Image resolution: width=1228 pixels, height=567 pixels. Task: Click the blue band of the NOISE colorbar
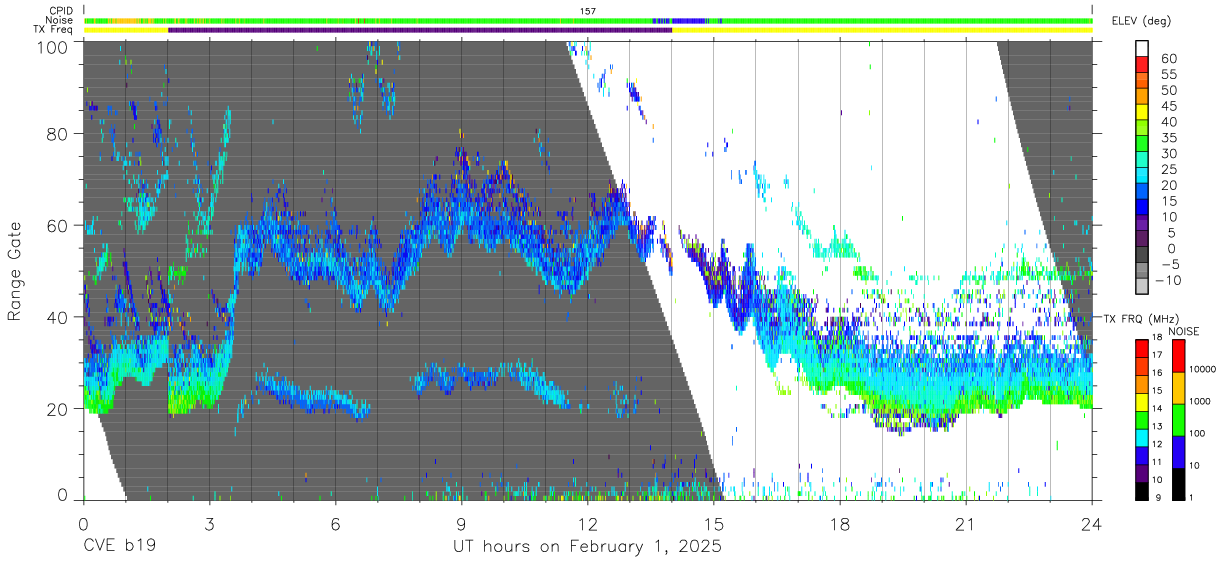click(x=1178, y=451)
